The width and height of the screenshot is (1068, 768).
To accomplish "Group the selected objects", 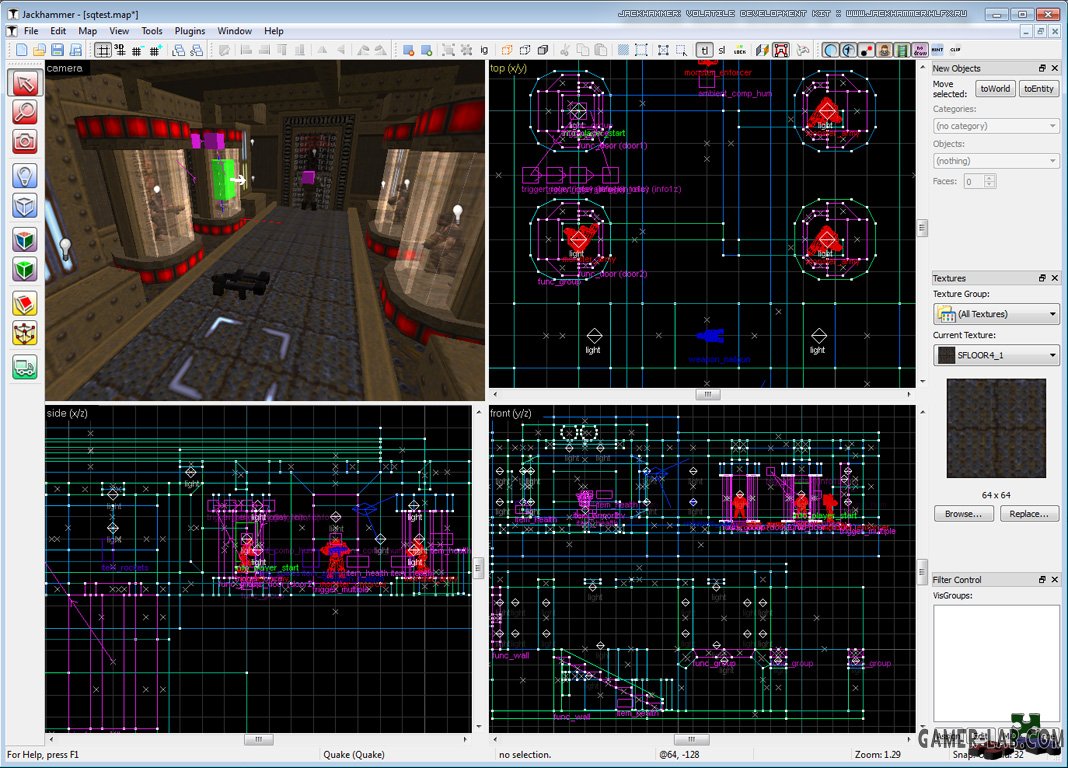I will click(x=448, y=50).
